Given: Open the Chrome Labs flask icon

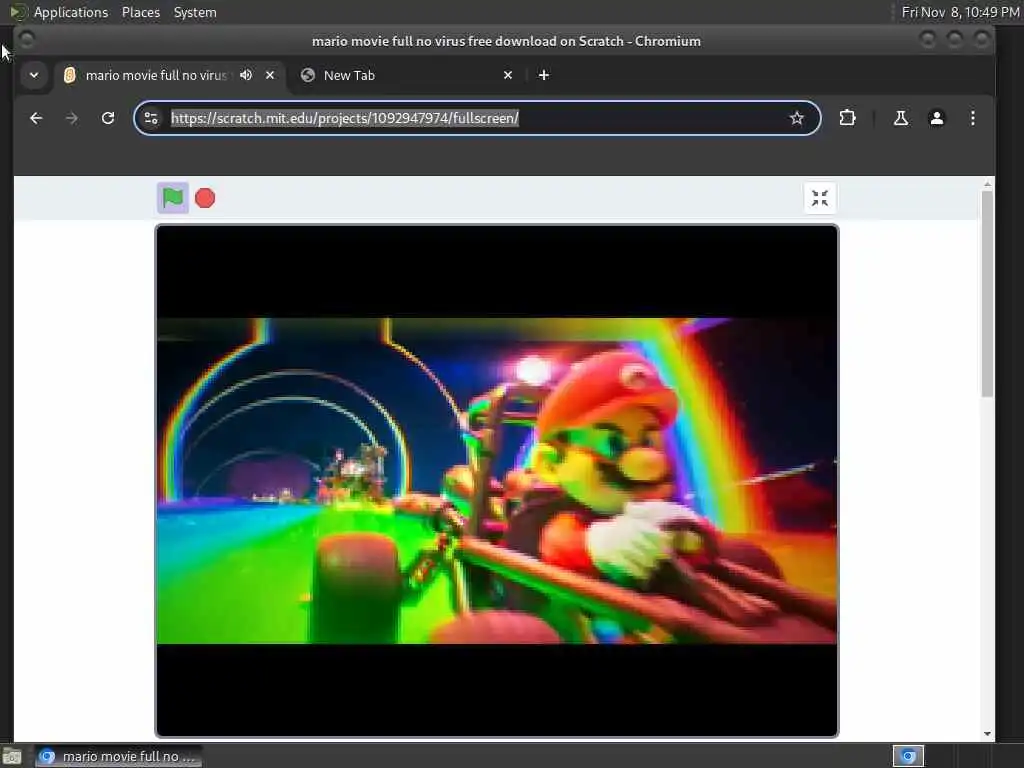Looking at the screenshot, I should tap(901, 118).
